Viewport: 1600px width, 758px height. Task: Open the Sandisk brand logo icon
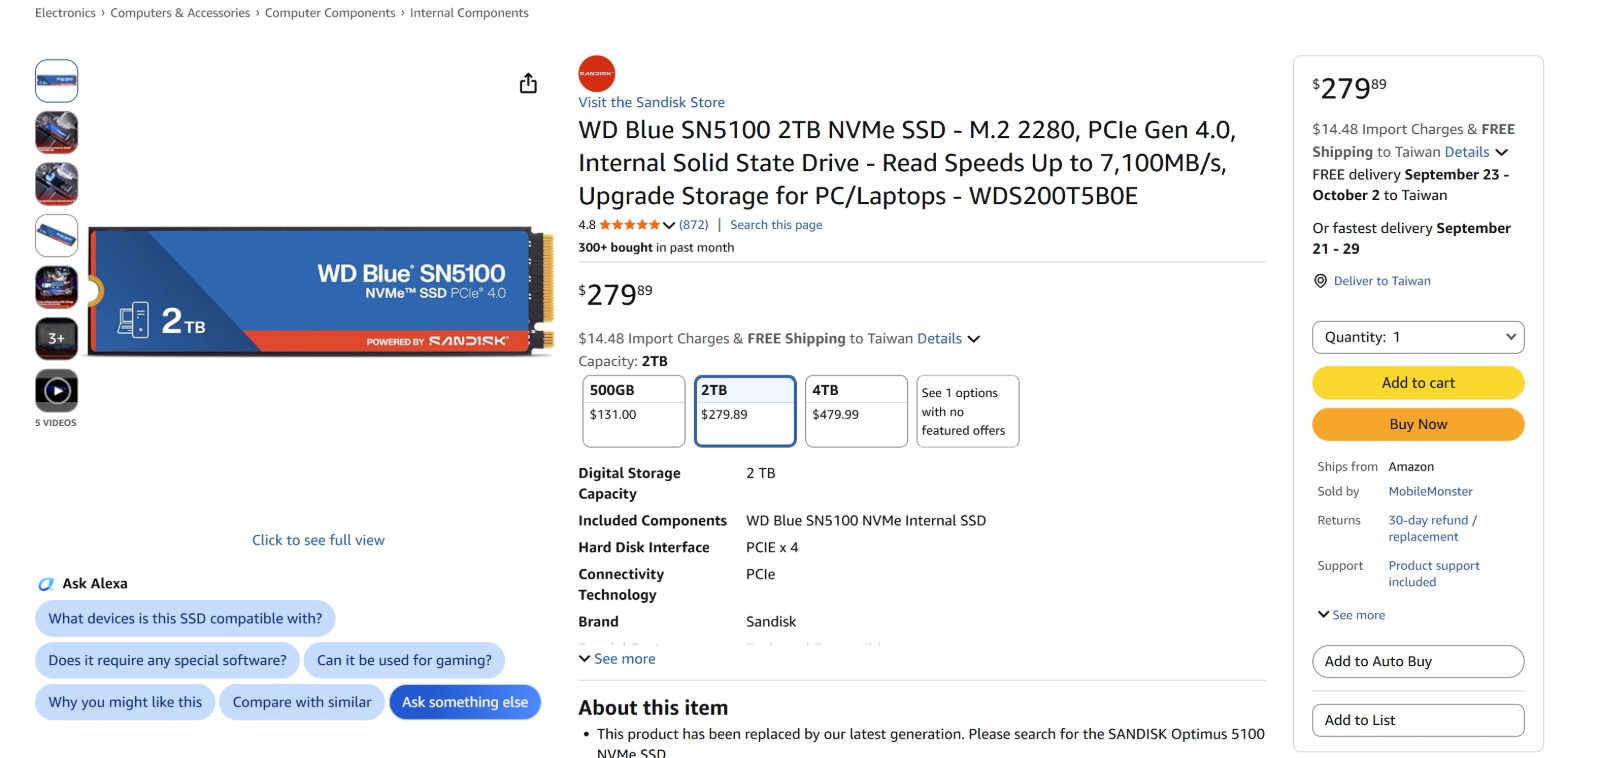(x=596, y=74)
